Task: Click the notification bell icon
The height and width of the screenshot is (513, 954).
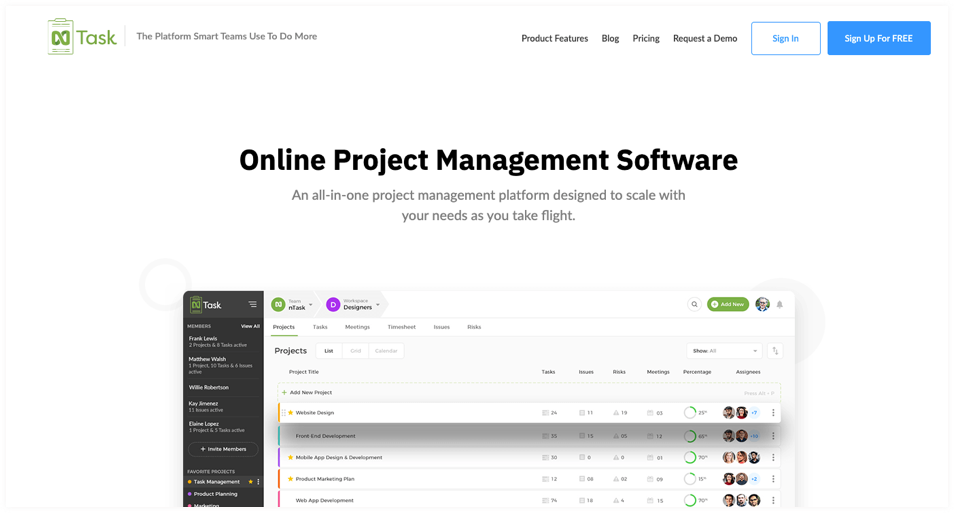Action: click(x=780, y=304)
